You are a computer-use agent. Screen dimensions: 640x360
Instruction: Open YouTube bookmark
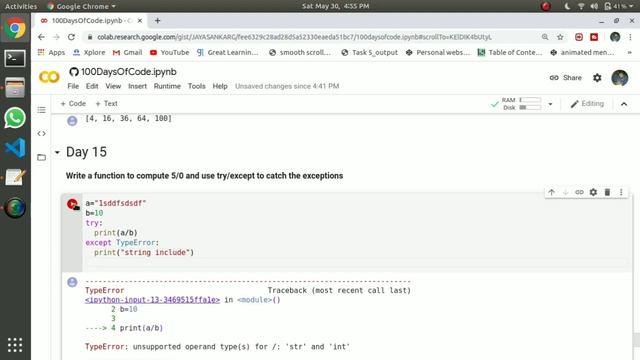[x=169, y=53]
